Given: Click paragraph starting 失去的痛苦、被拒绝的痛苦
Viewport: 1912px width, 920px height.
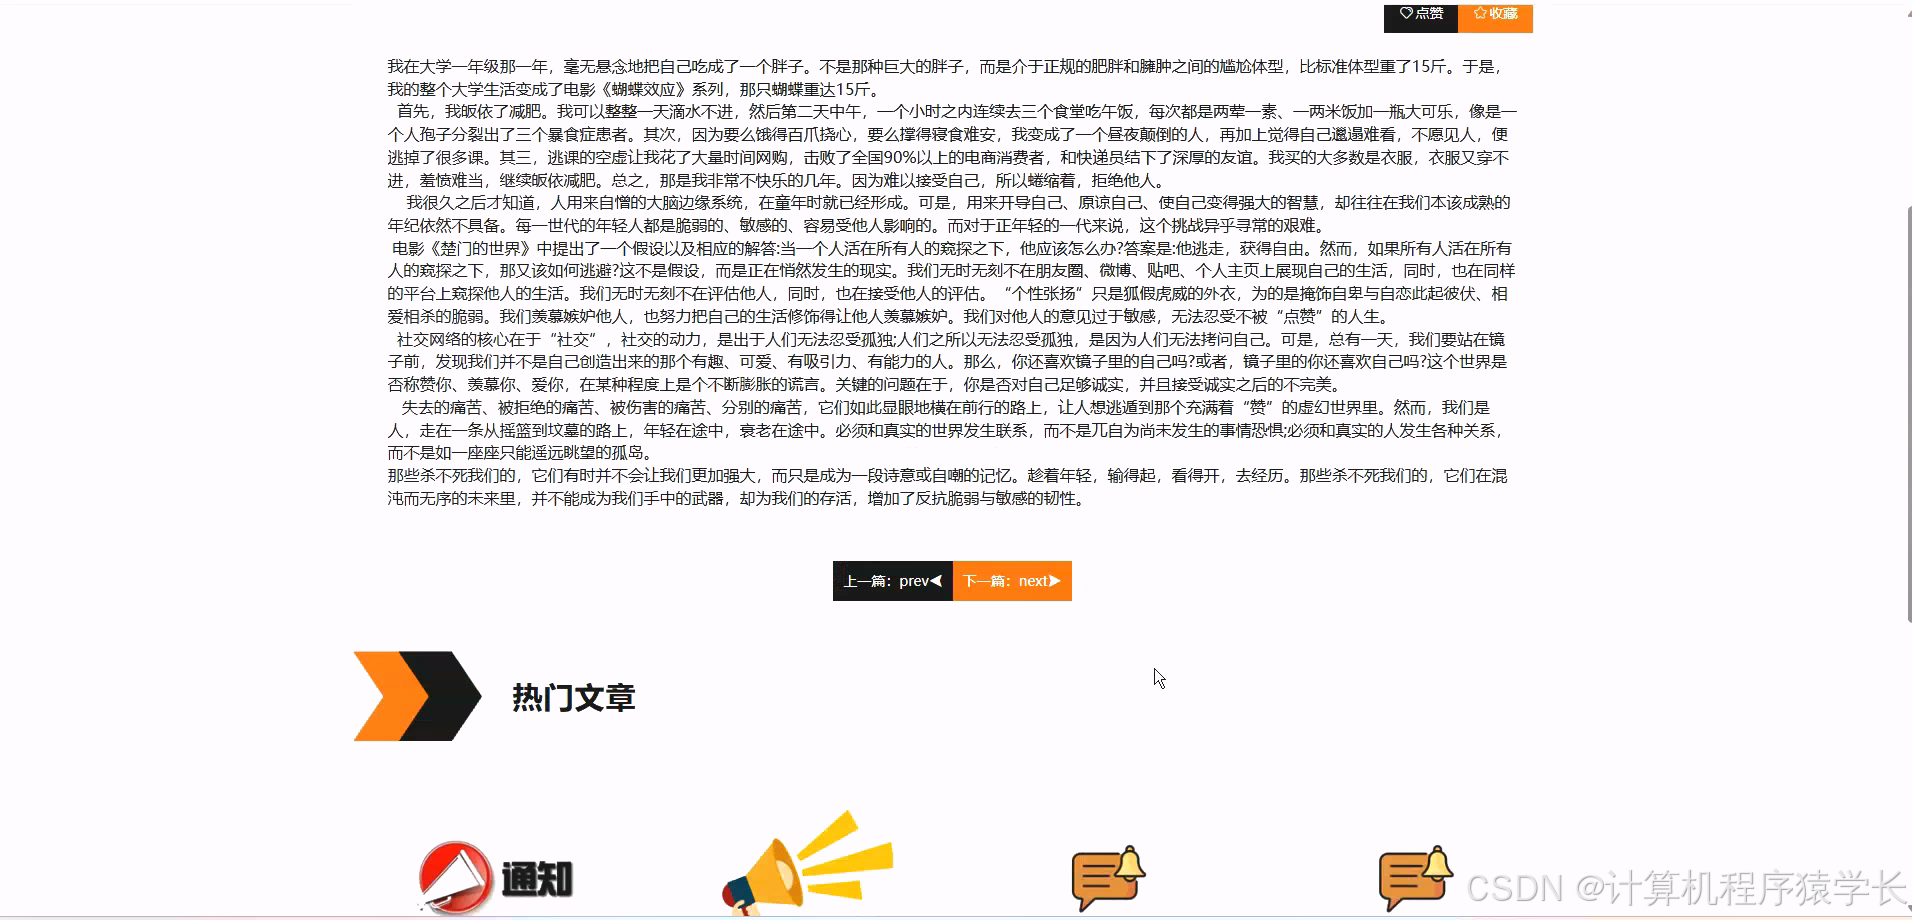Looking at the screenshot, I should click(947, 430).
